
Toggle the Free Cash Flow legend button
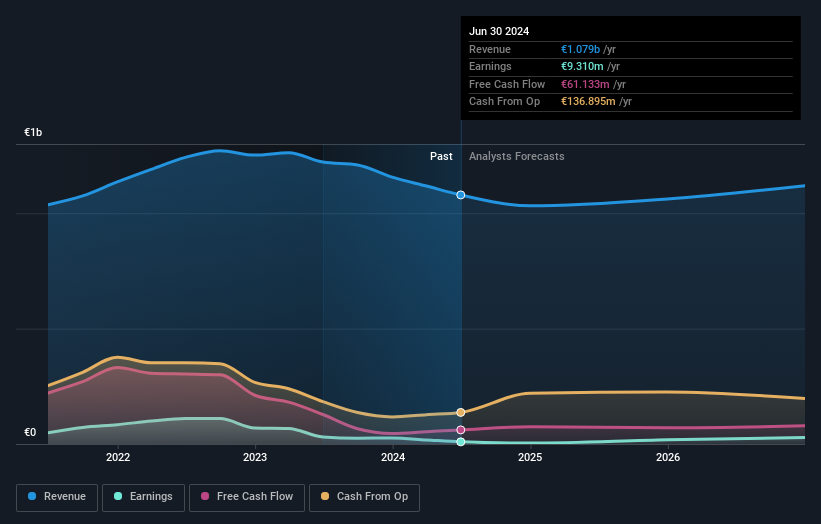coord(247,497)
